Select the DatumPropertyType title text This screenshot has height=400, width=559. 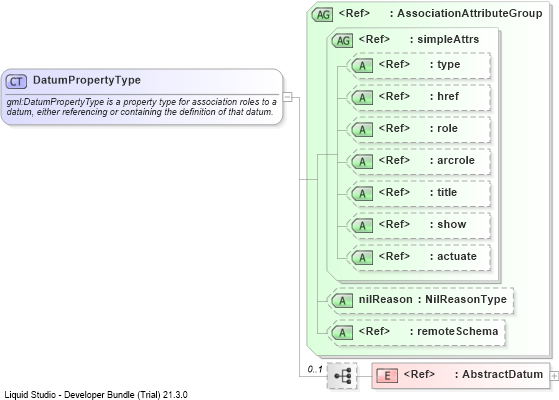click(87, 80)
